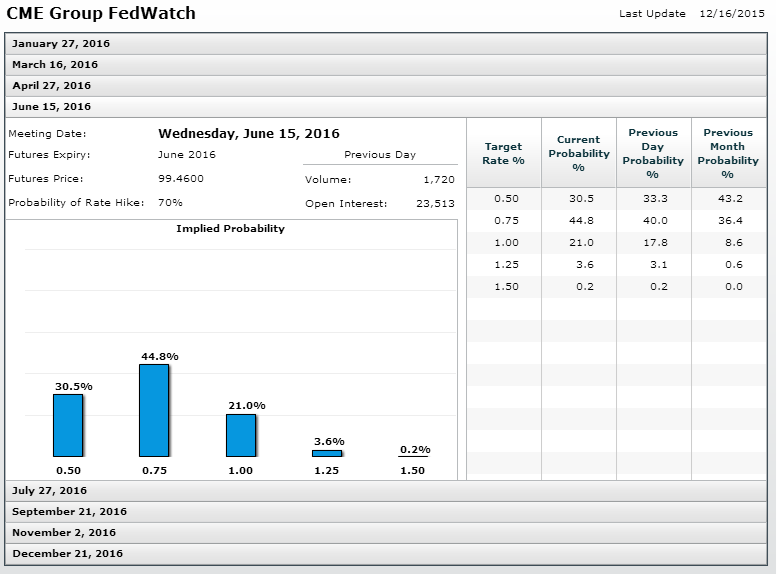Click the 30.5% bar for 0.50 rate
The image size is (784, 579).
[x=68, y=425]
